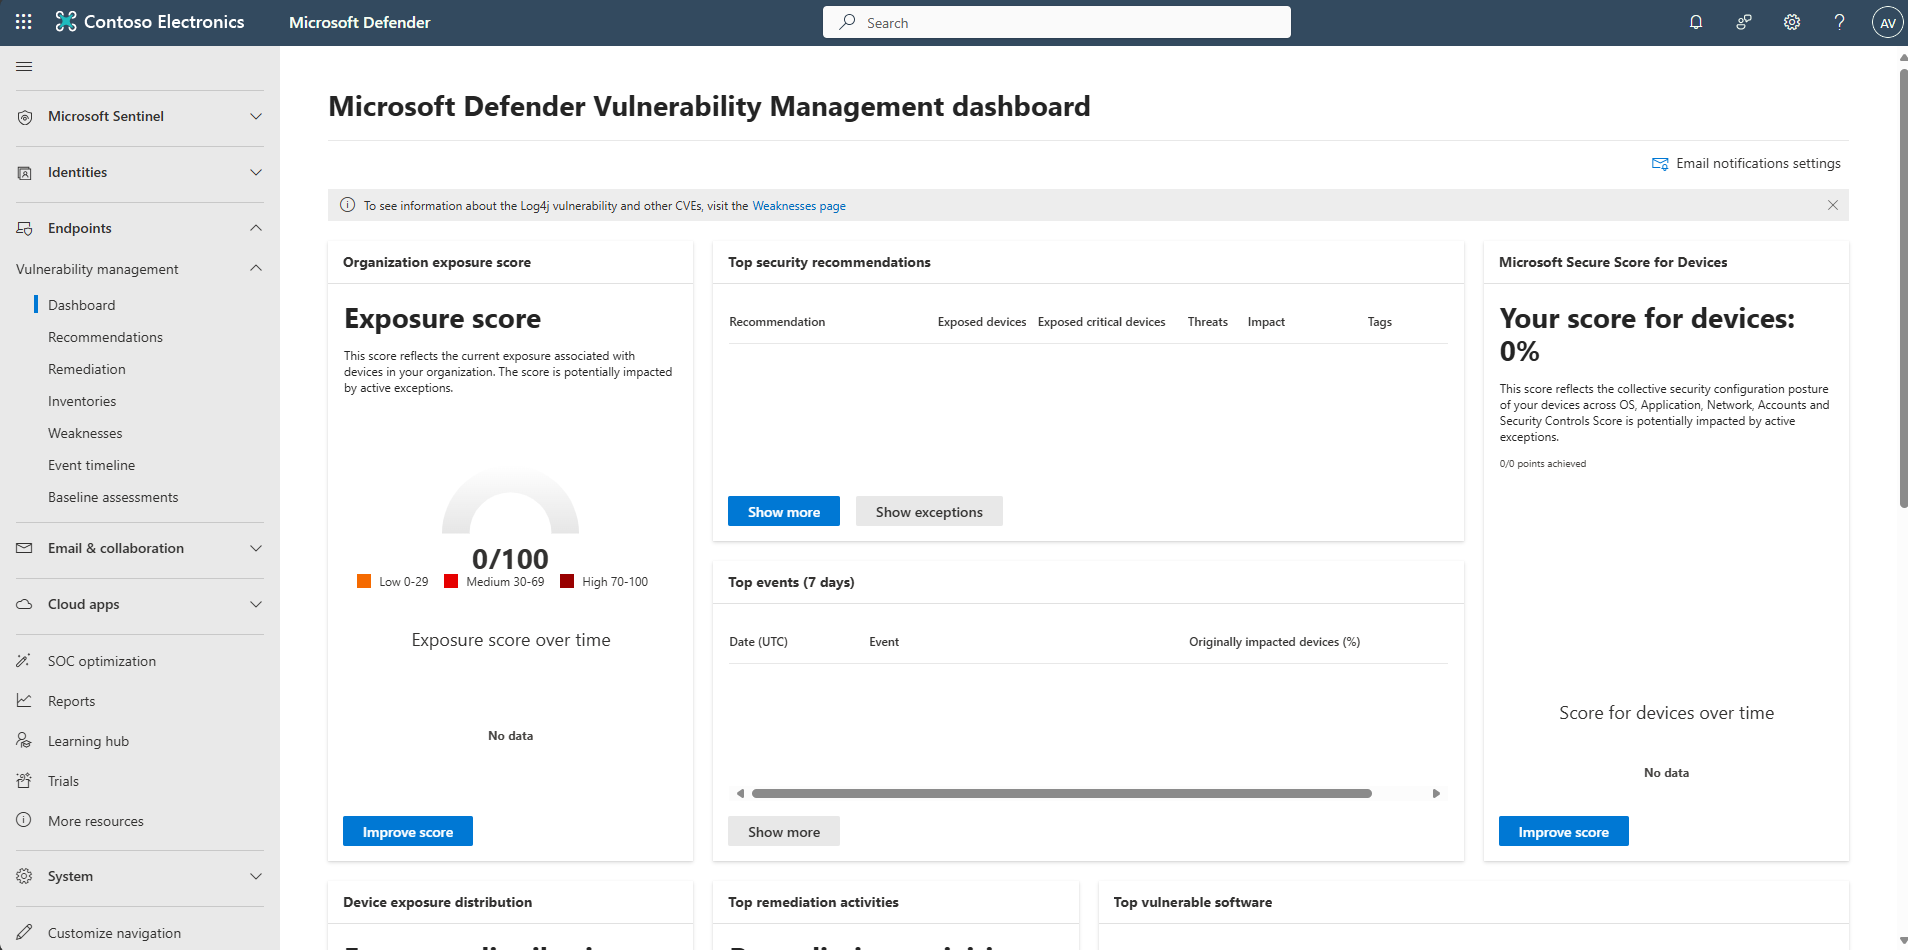Click the info icon in Log4j banner
Viewport: 1908px width, 950px height.
347,205
